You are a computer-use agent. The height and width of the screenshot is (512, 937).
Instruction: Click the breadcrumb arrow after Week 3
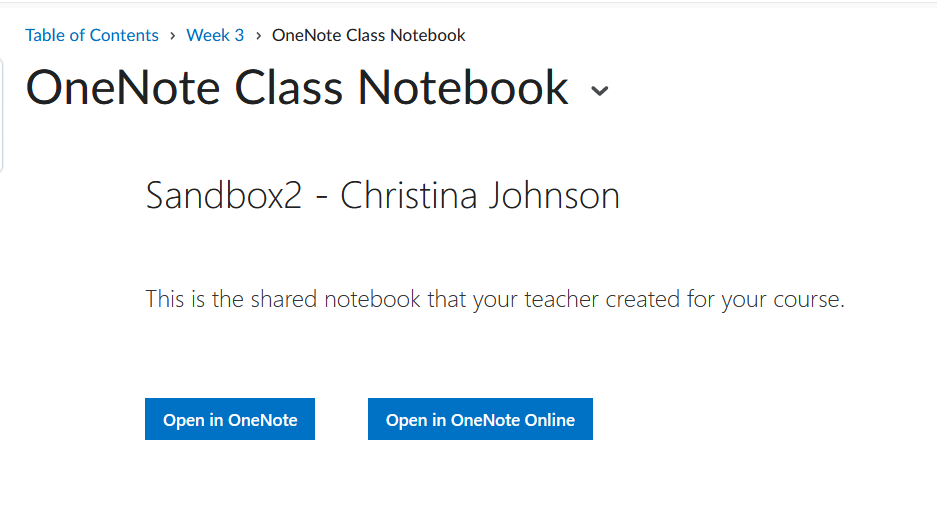(x=258, y=36)
